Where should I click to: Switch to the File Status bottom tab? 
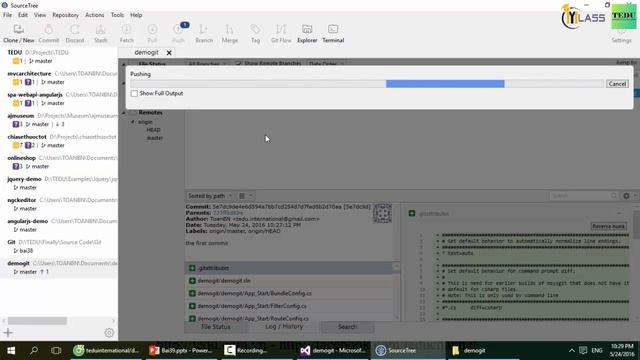[x=216, y=327]
